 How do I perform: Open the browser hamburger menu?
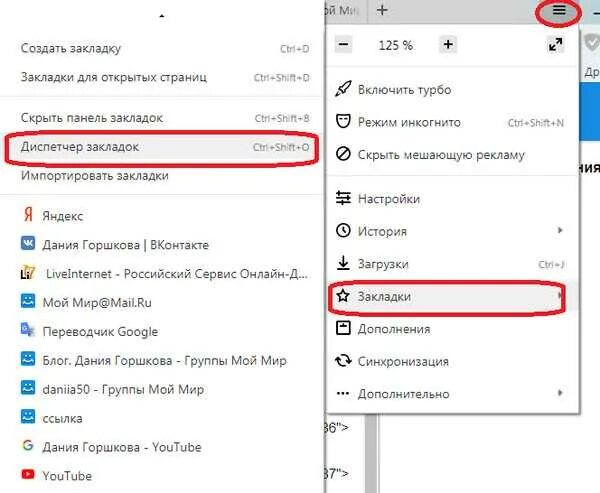(559, 10)
